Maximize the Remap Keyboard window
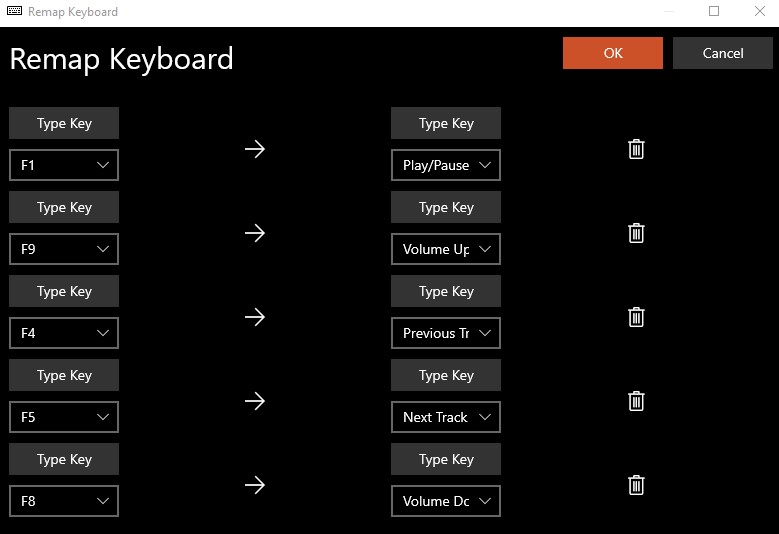 click(714, 11)
